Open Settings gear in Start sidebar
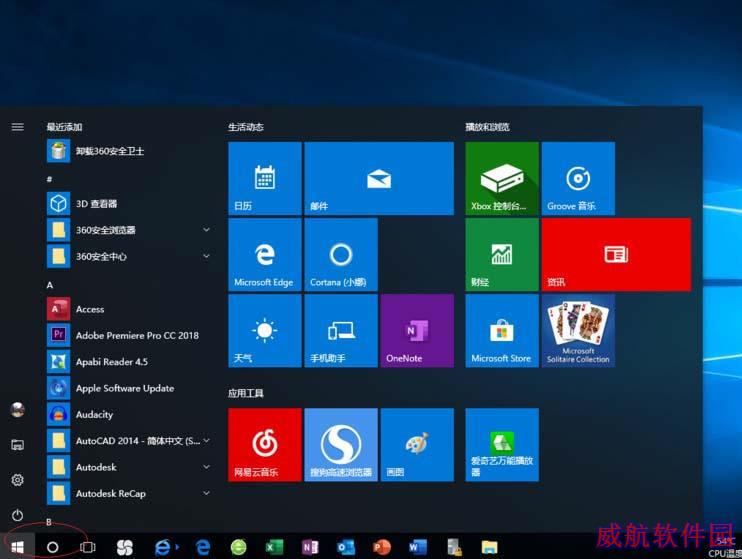 point(18,479)
